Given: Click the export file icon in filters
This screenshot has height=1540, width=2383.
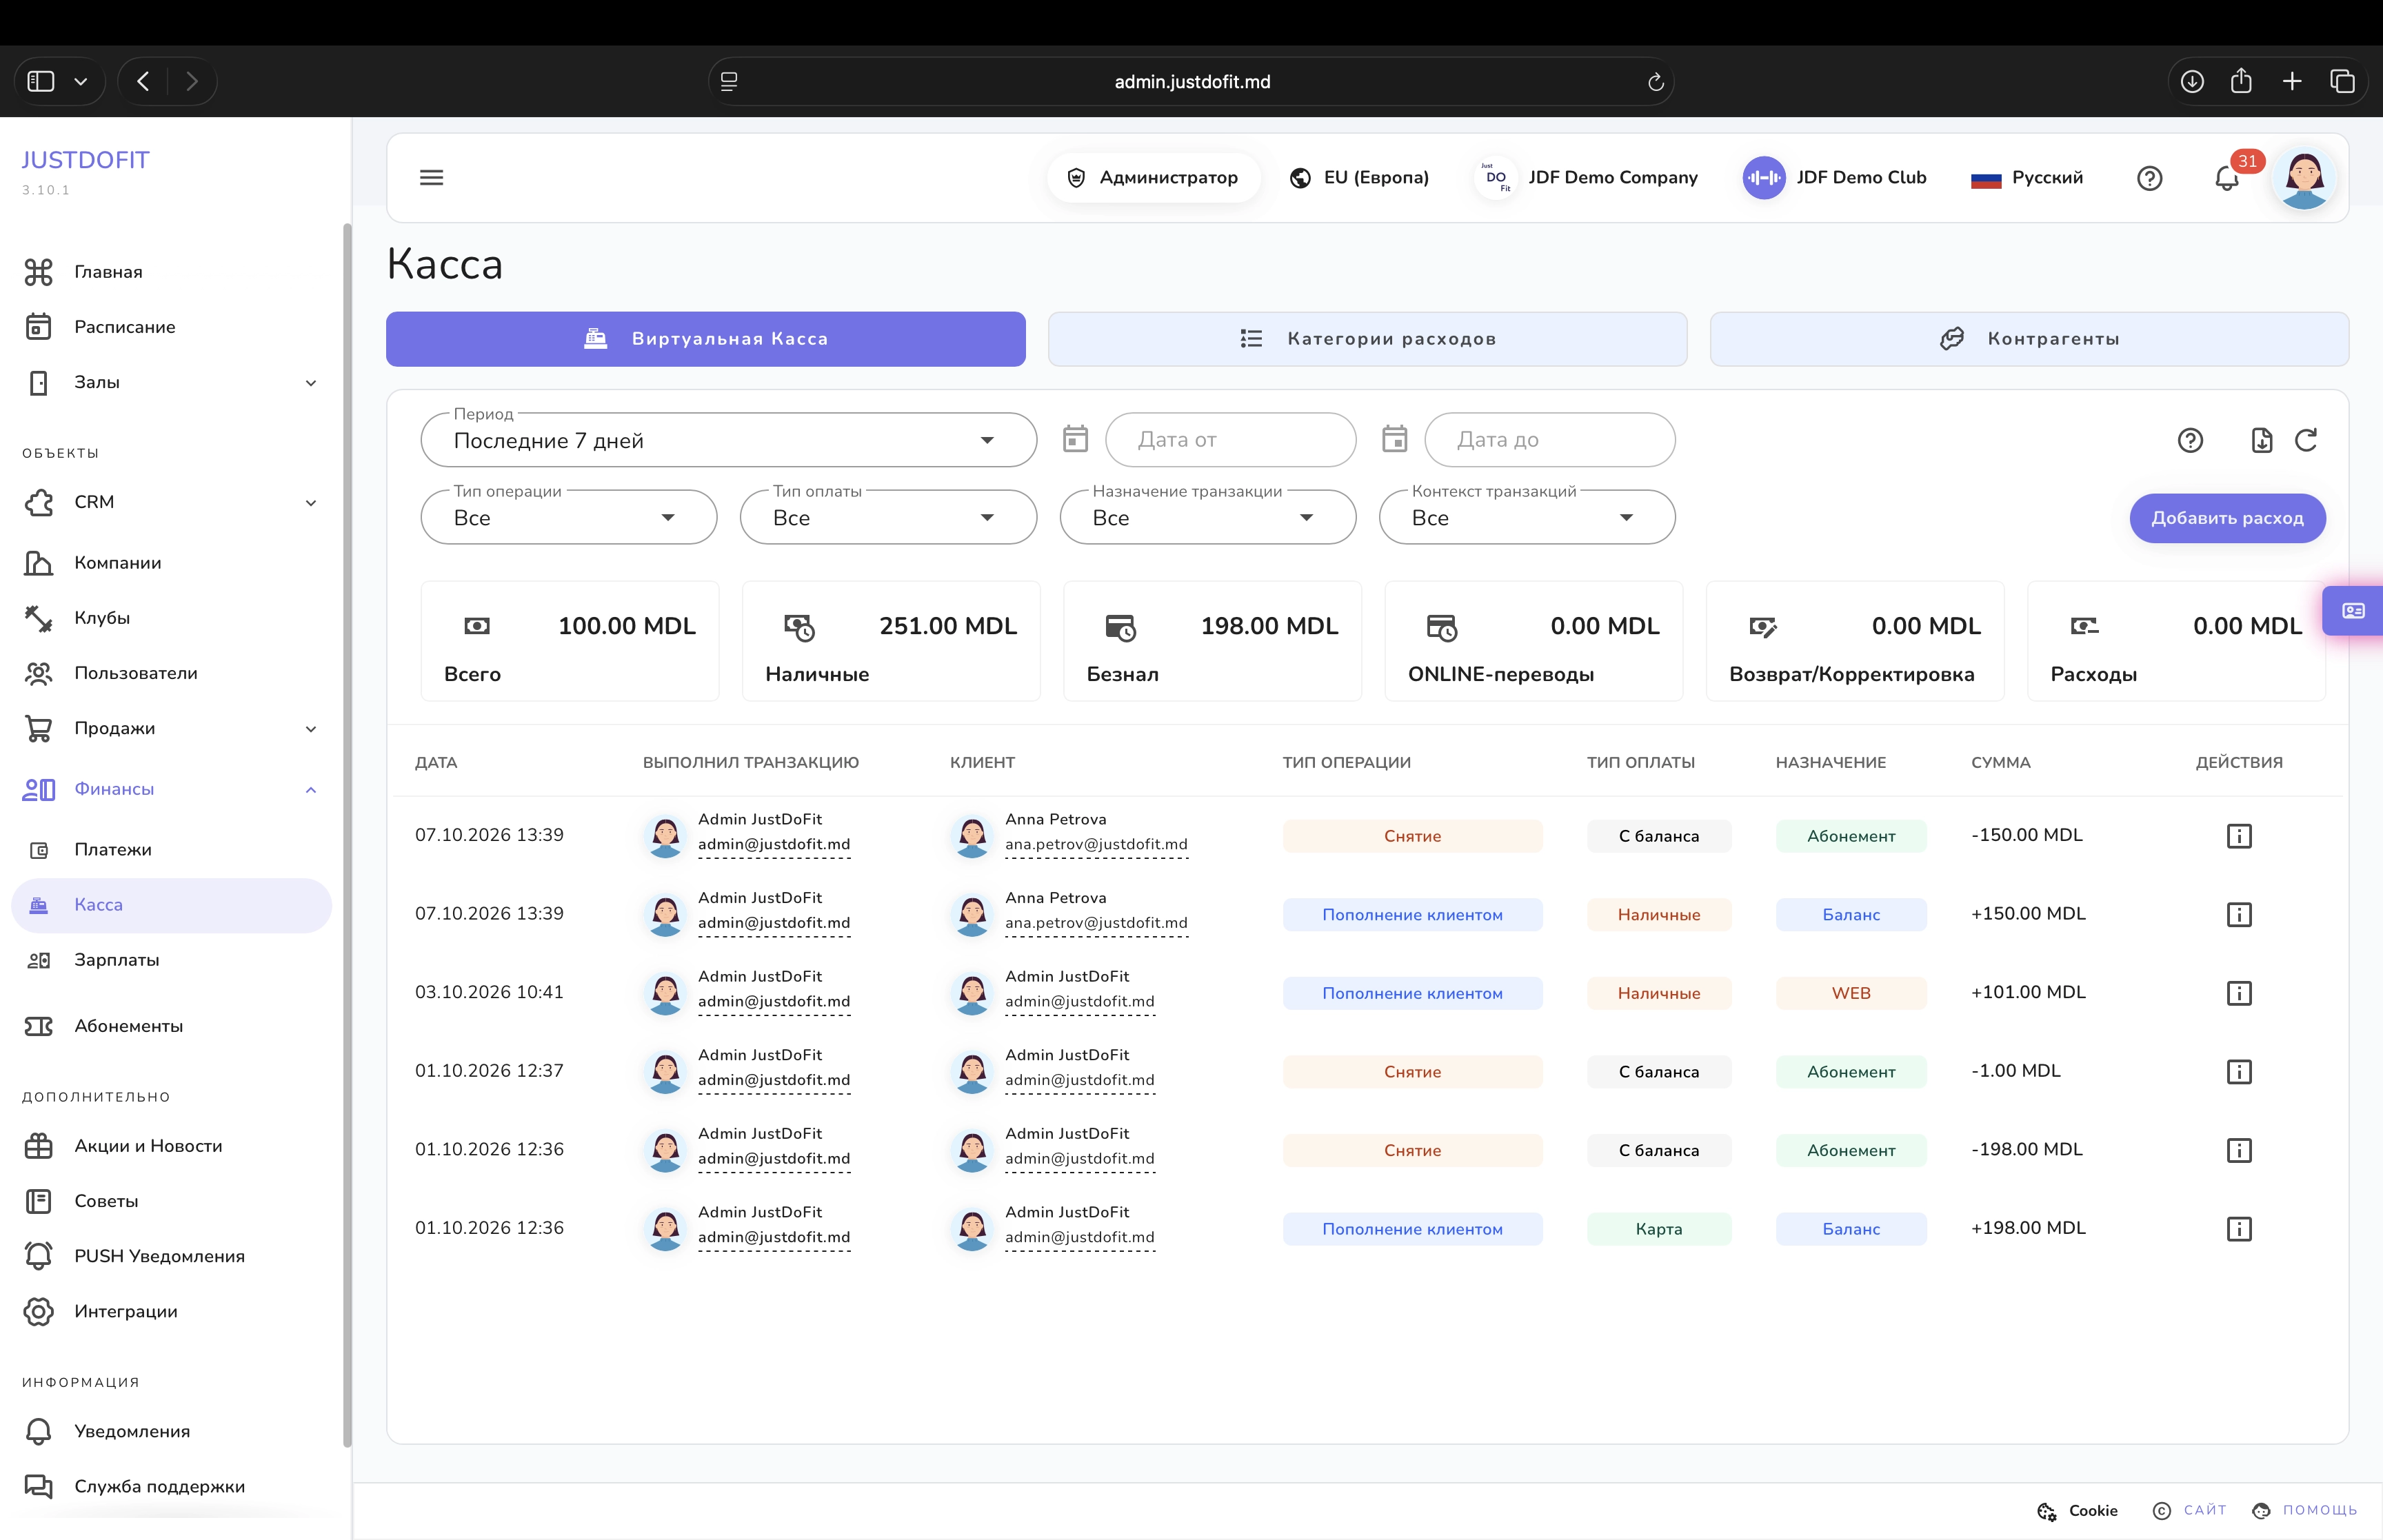Looking at the screenshot, I should click(2262, 440).
